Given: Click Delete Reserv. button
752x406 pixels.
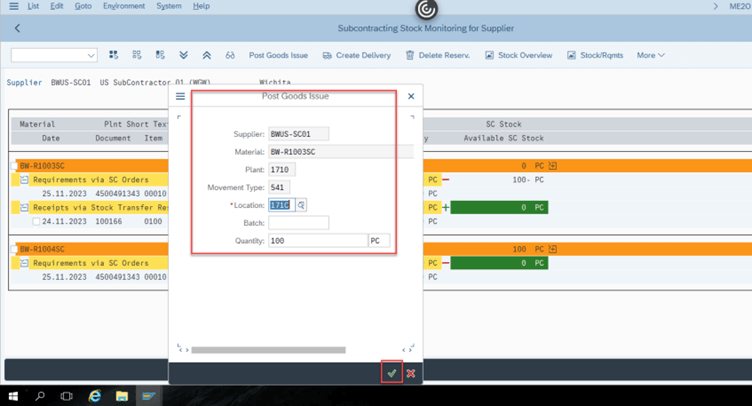Looking at the screenshot, I should pos(437,55).
